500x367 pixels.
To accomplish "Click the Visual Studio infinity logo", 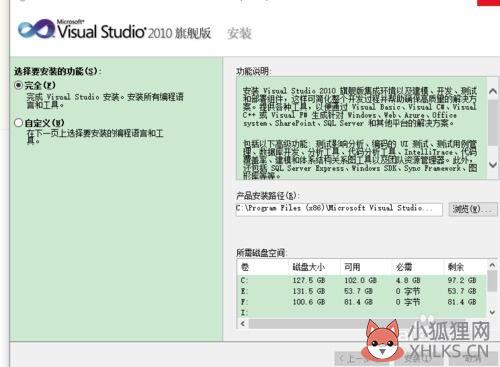I will click(36, 29).
